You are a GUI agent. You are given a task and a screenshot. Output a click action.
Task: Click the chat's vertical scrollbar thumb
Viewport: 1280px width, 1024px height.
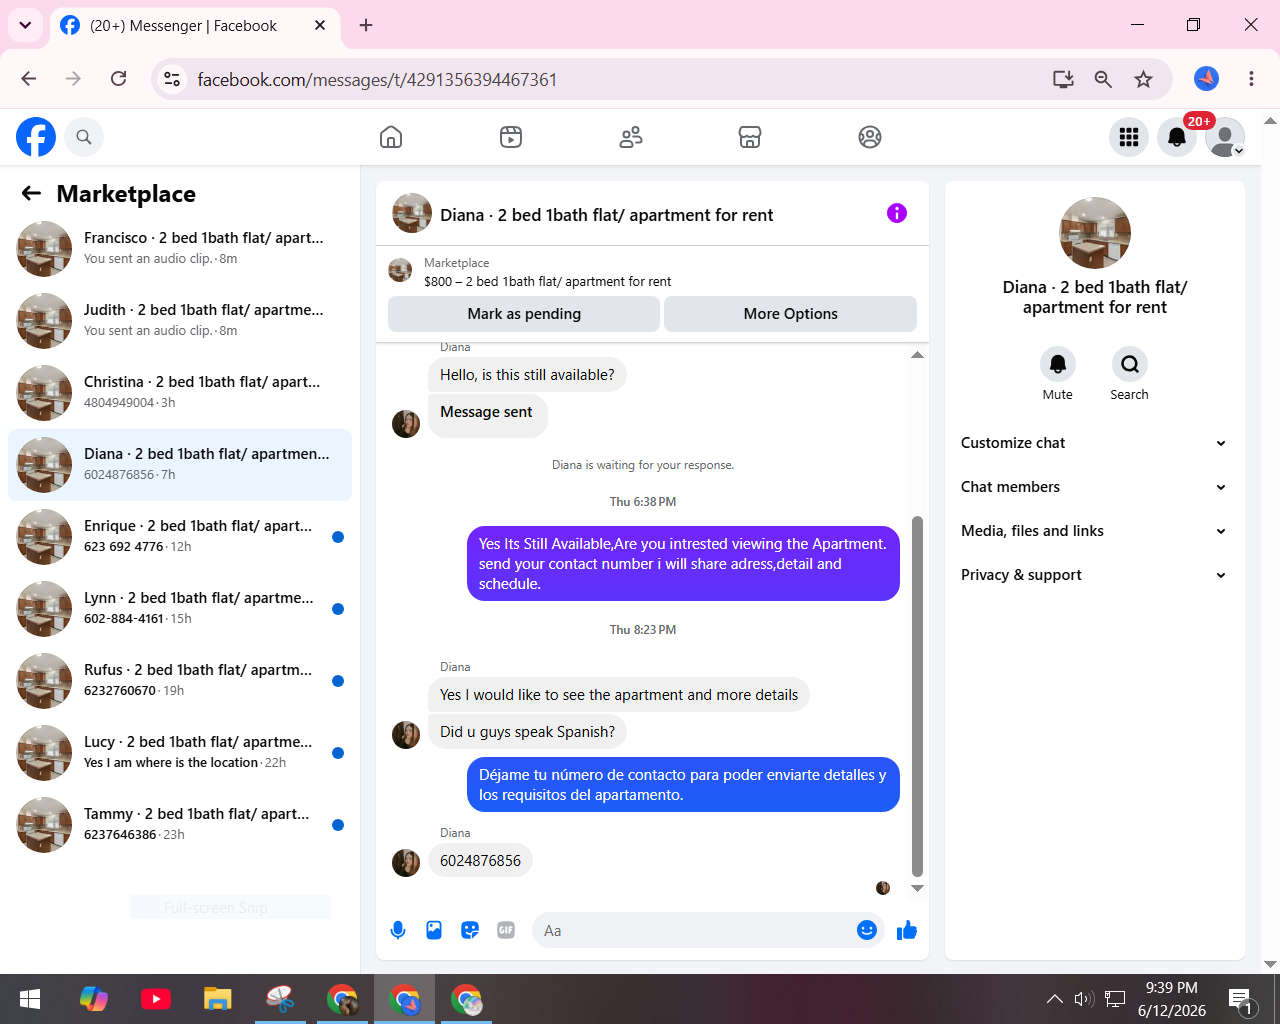[x=917, y=696]
